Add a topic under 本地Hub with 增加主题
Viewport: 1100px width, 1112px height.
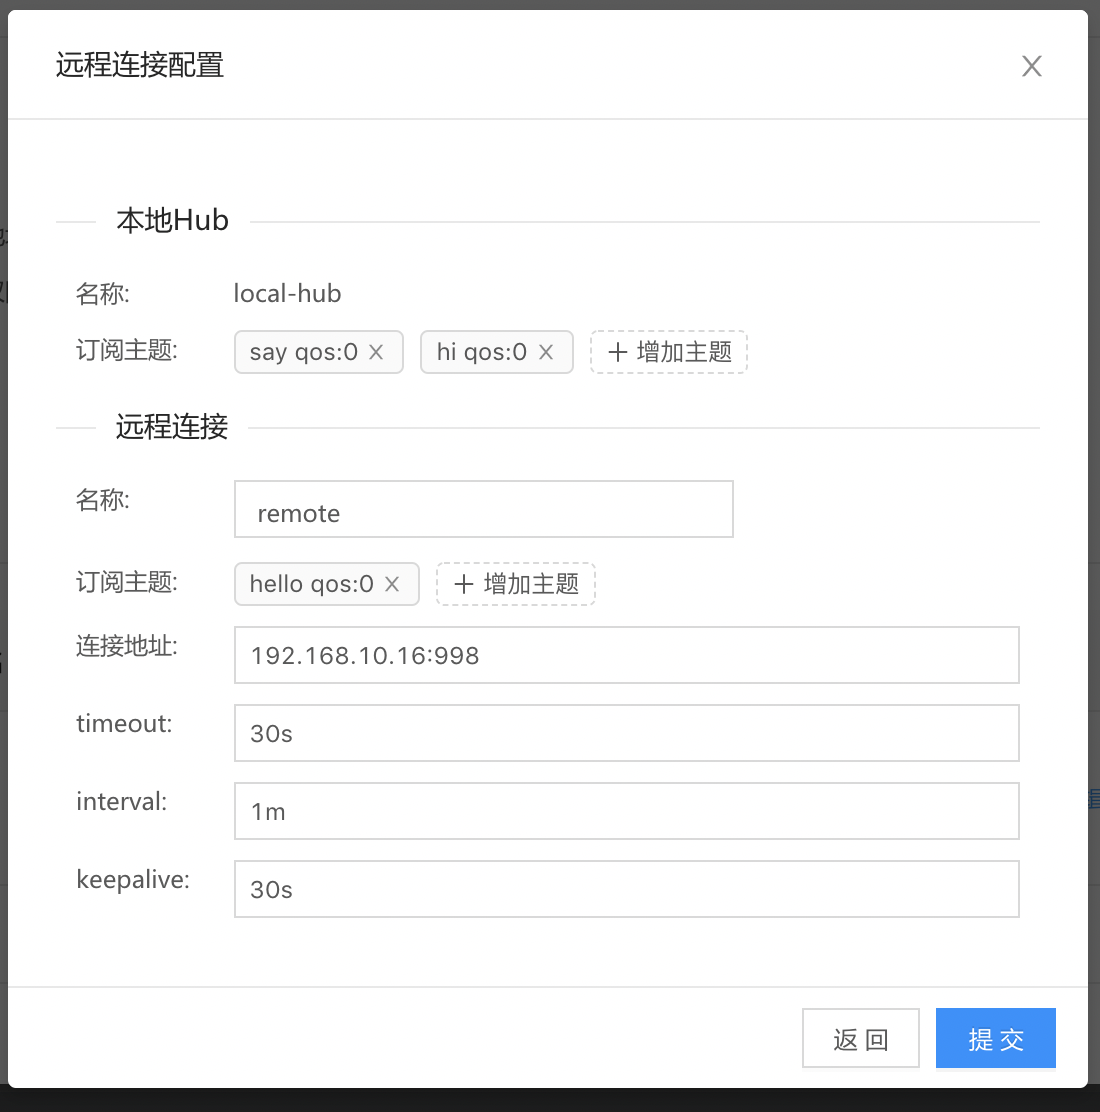point(669,352)
